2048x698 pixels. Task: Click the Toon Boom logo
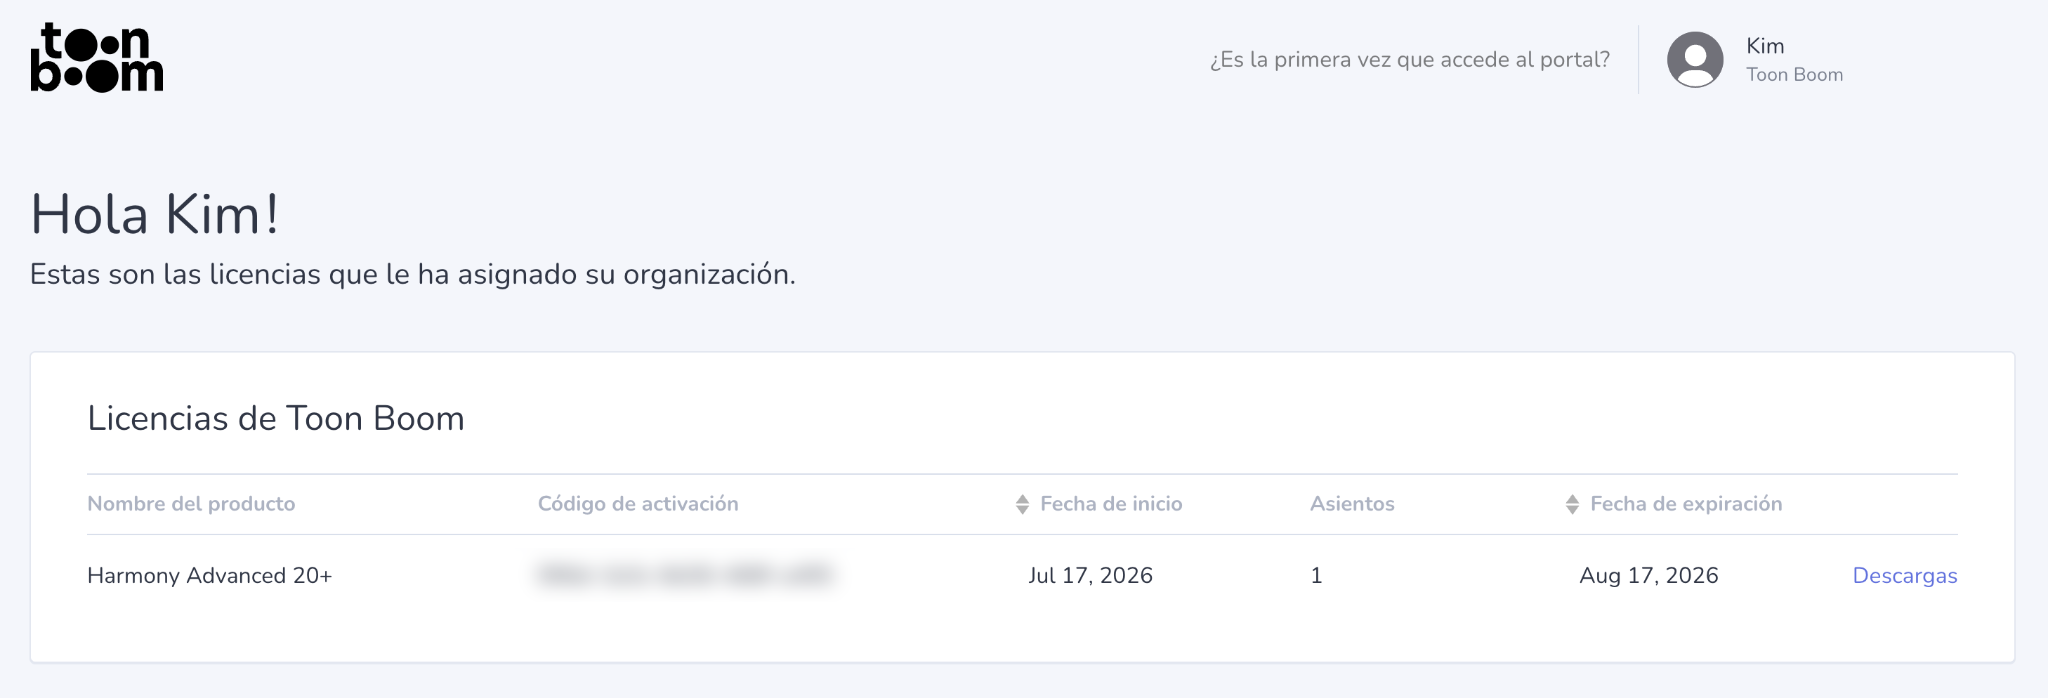pyautogui.click(x=97, y=58)
